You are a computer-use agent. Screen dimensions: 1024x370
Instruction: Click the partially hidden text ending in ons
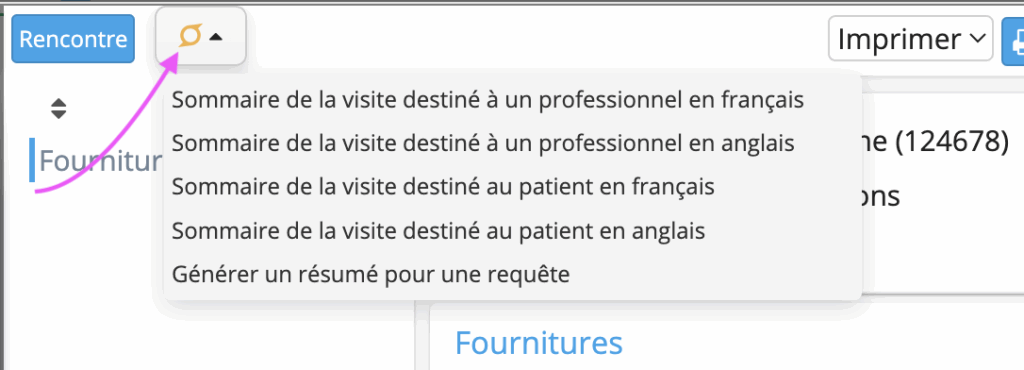881,196
